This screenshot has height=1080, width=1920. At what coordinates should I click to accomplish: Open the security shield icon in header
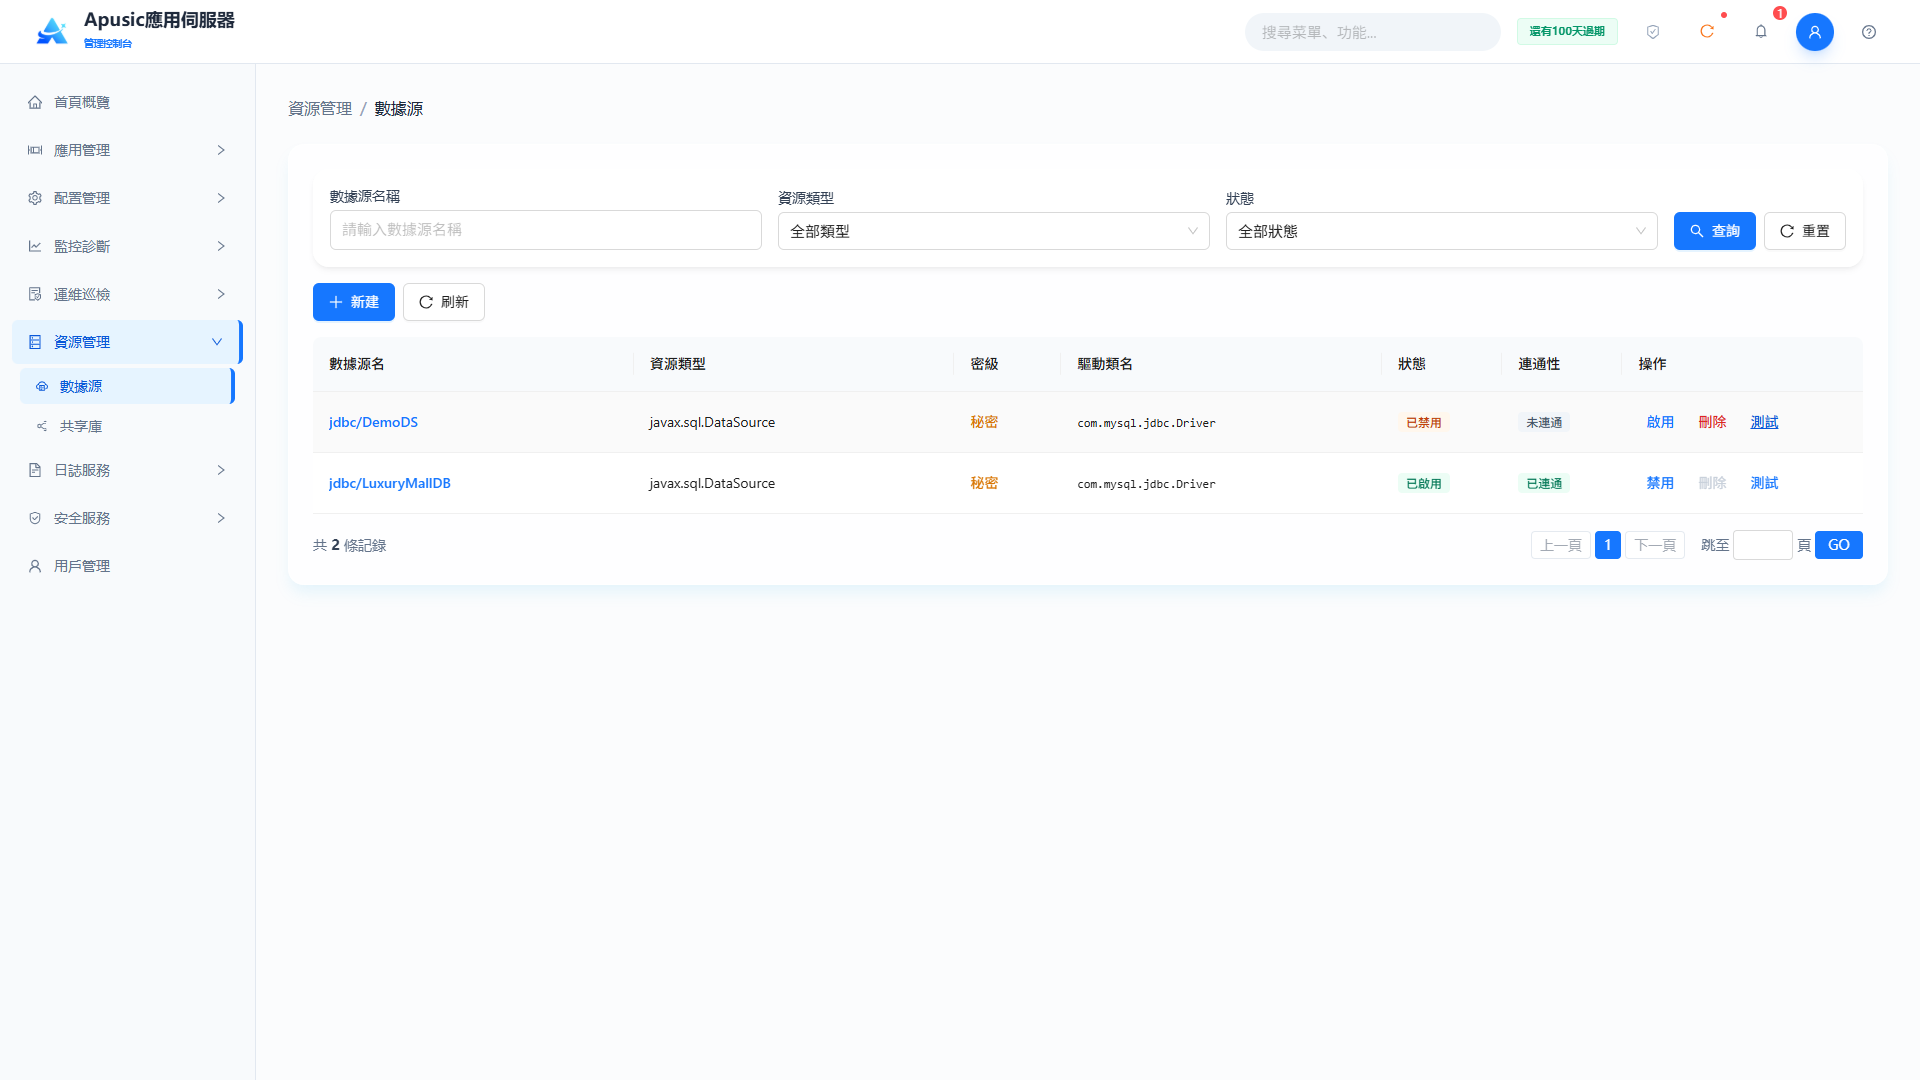click(x=1653, y=32)
